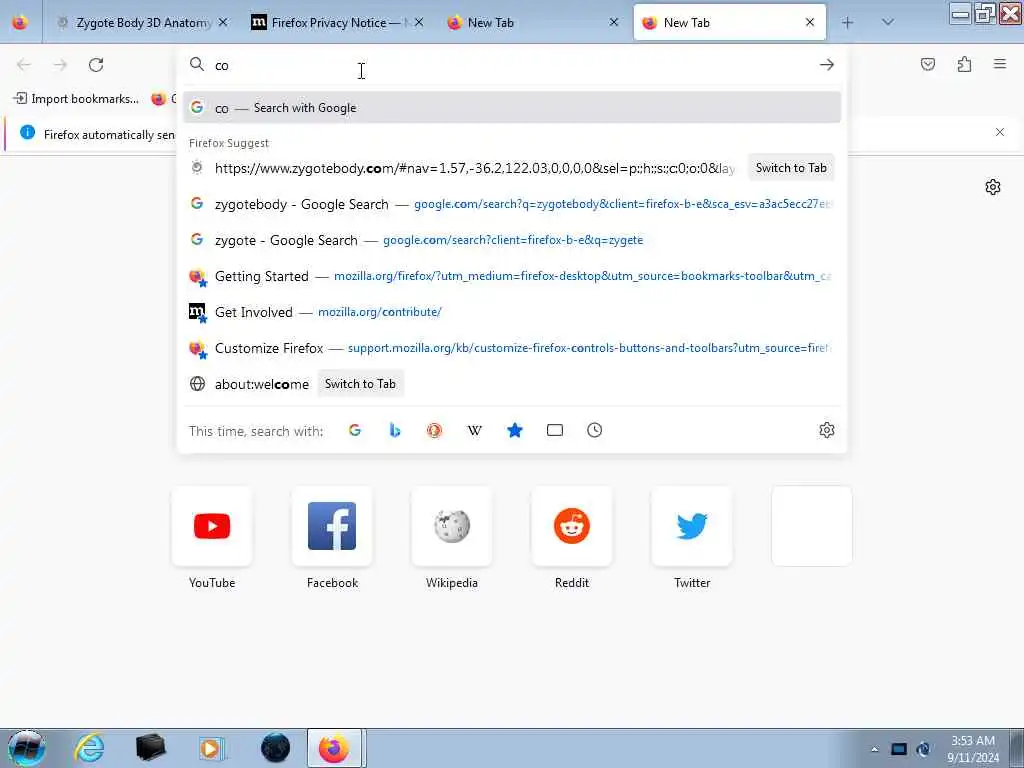
Task: Search open tabs via the tab icon
Action: 554,430
